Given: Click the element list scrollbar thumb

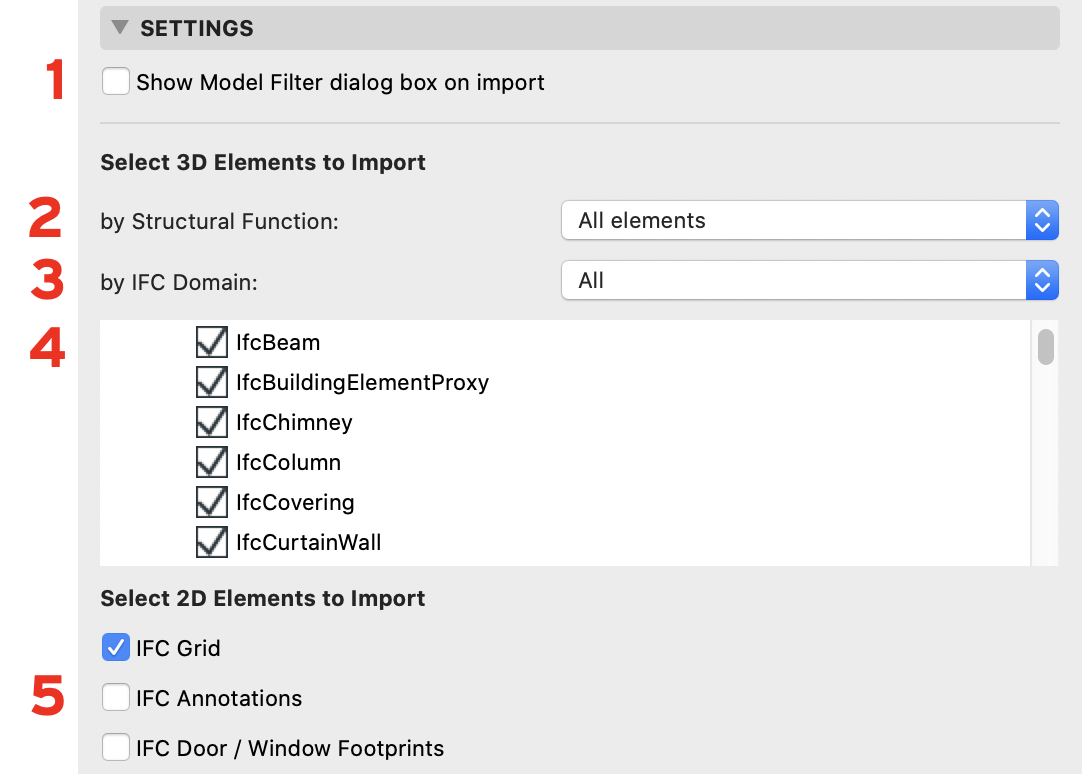Looking at the screenshot, I should (1045, 347).
